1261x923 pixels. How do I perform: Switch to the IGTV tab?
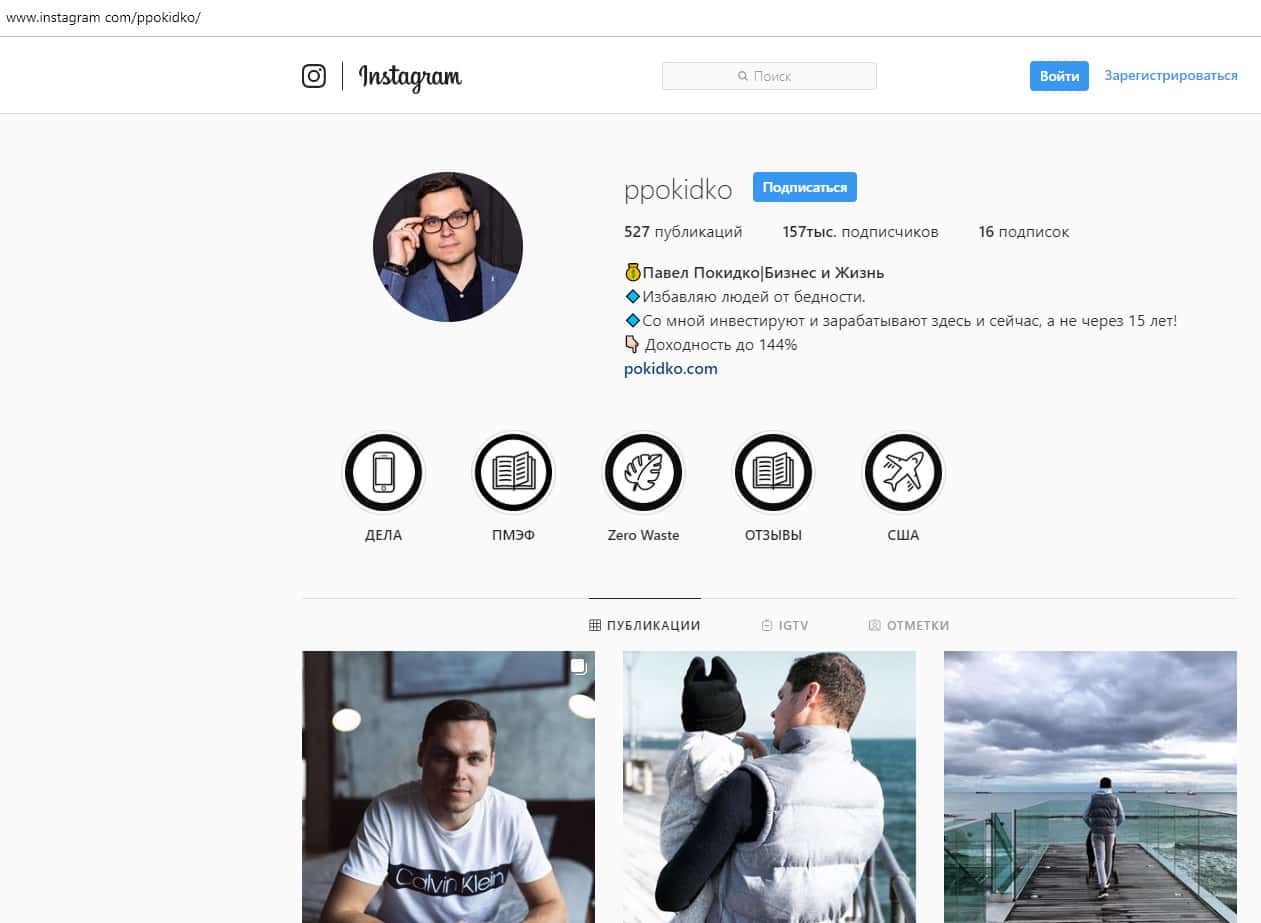click(785, 625)
